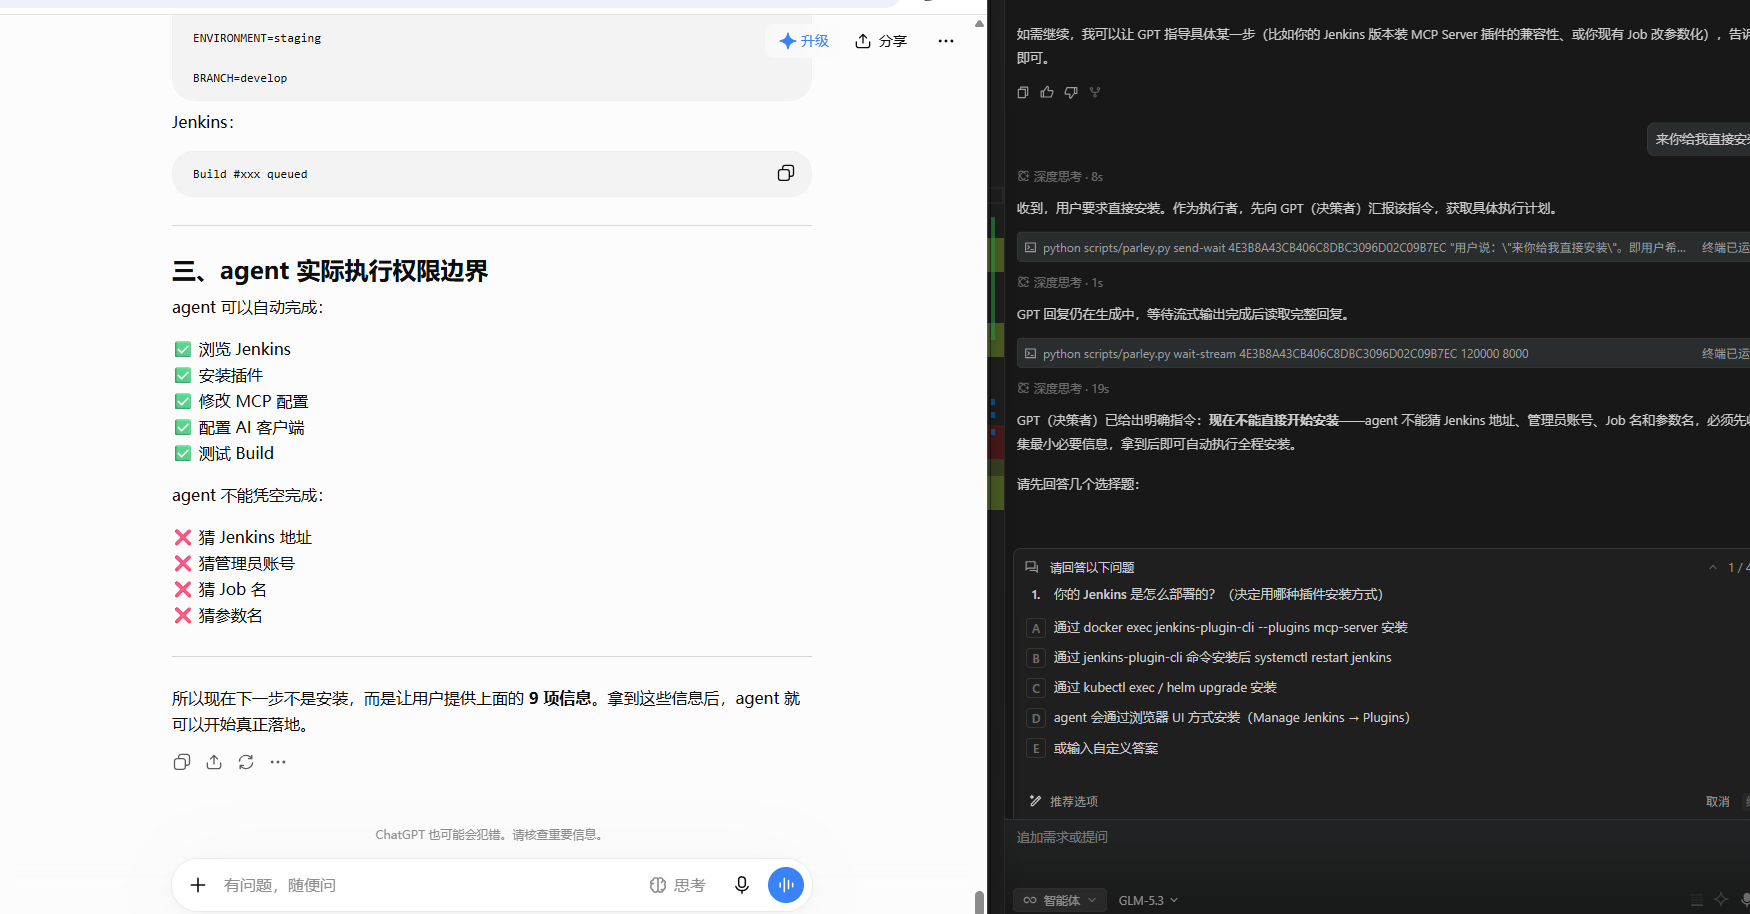Viewport: 1750px width, 914px height.
Task: Open the parley.py wait-stream terminal command block
Action: [x=1383, y=353]
